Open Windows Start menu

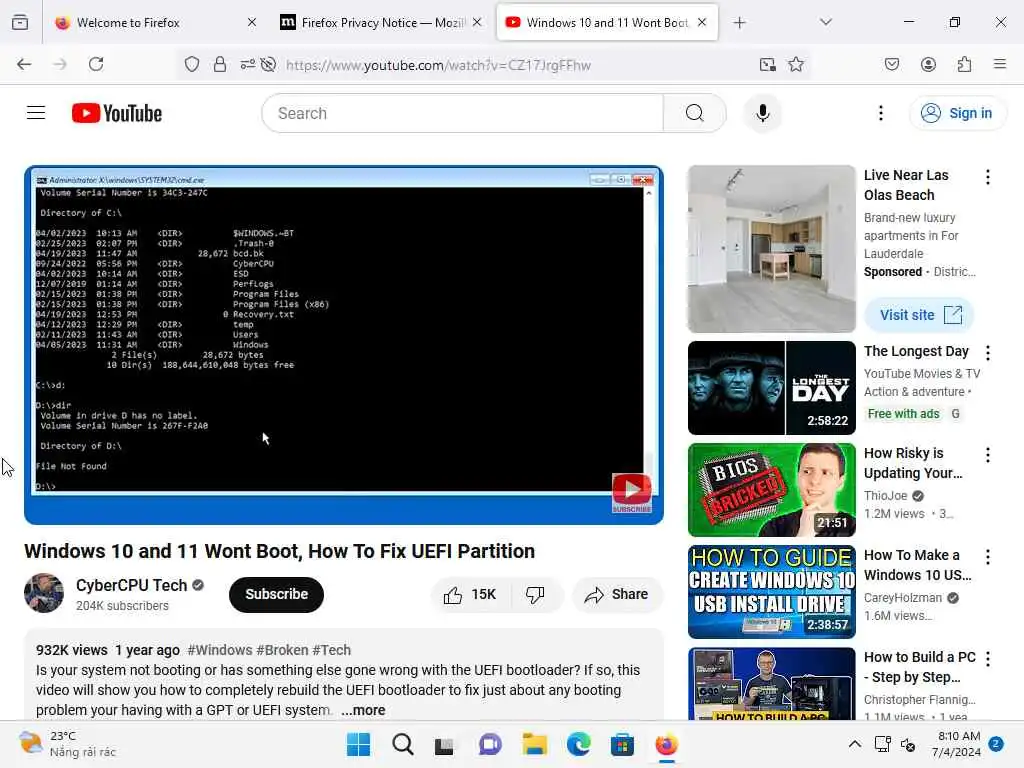click(358, 744)
